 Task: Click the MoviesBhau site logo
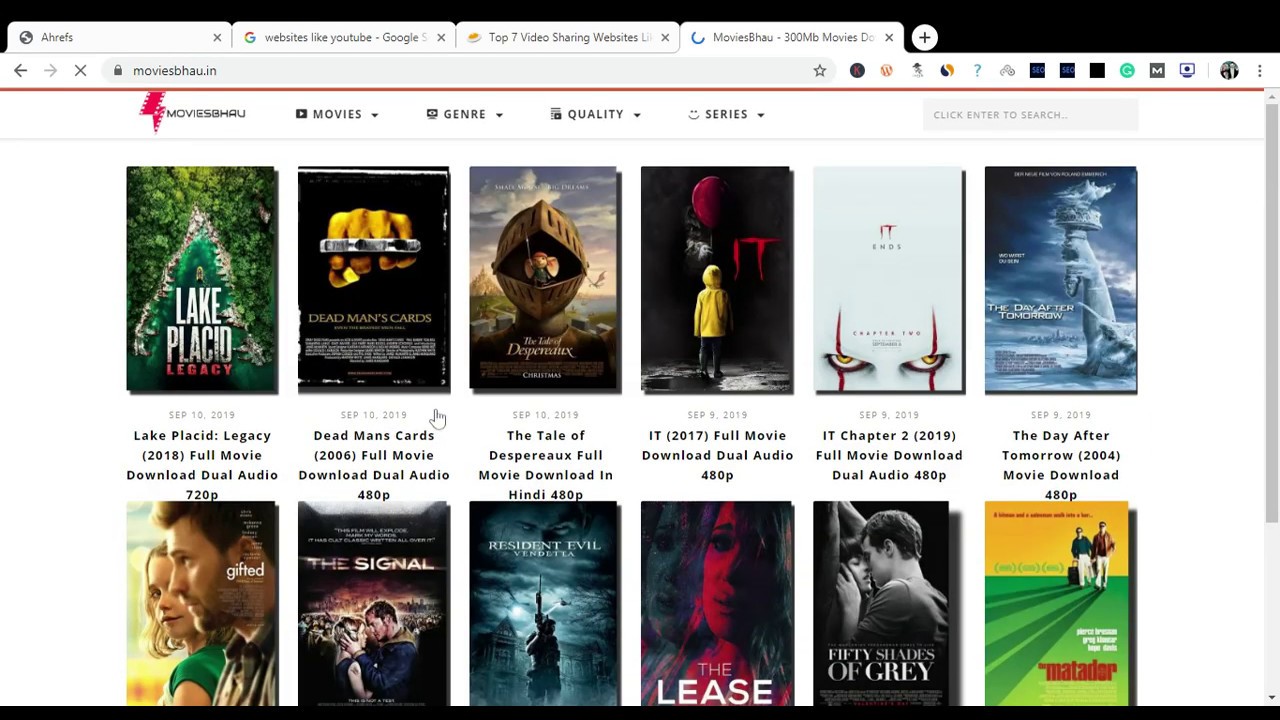click(x=192, y=112)
